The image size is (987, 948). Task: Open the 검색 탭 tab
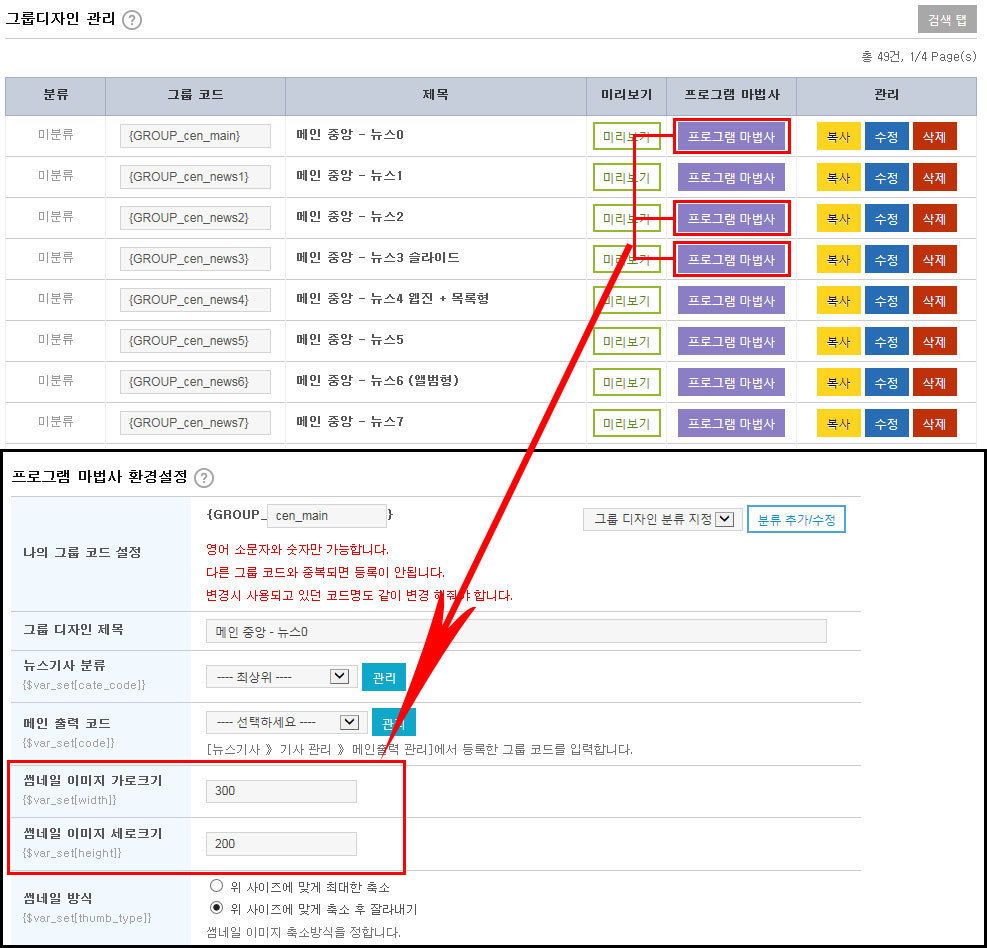tap(947, 20)
